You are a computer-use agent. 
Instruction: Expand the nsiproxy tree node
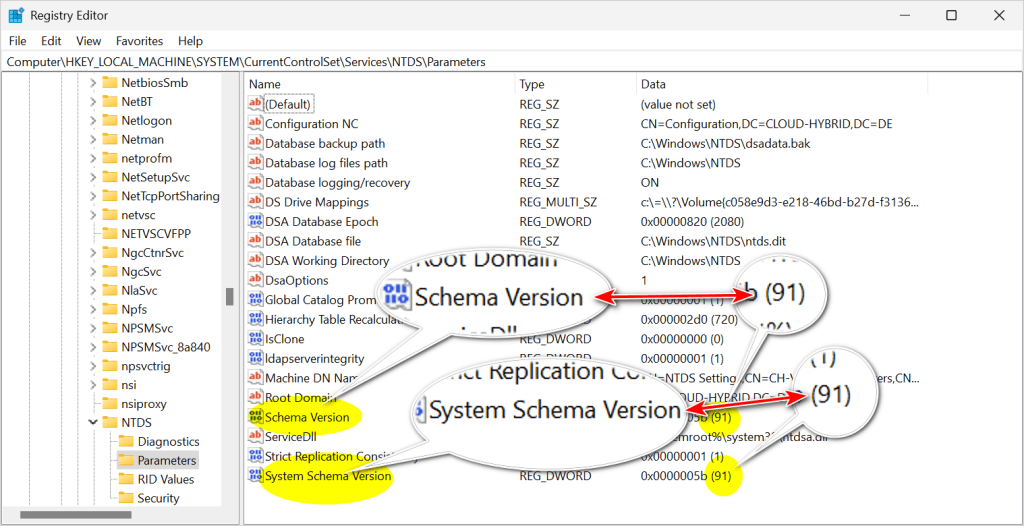click(x=93, y=404)
